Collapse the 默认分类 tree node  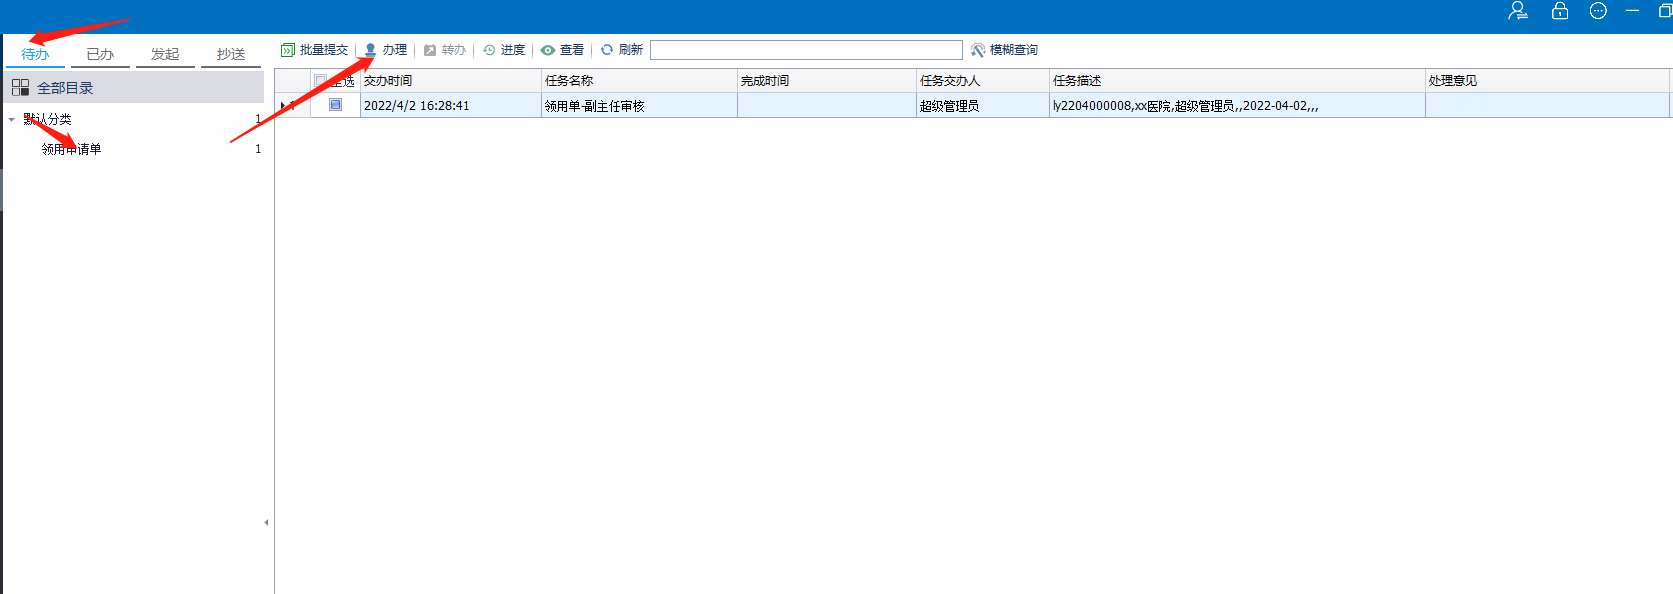point(11,120)
